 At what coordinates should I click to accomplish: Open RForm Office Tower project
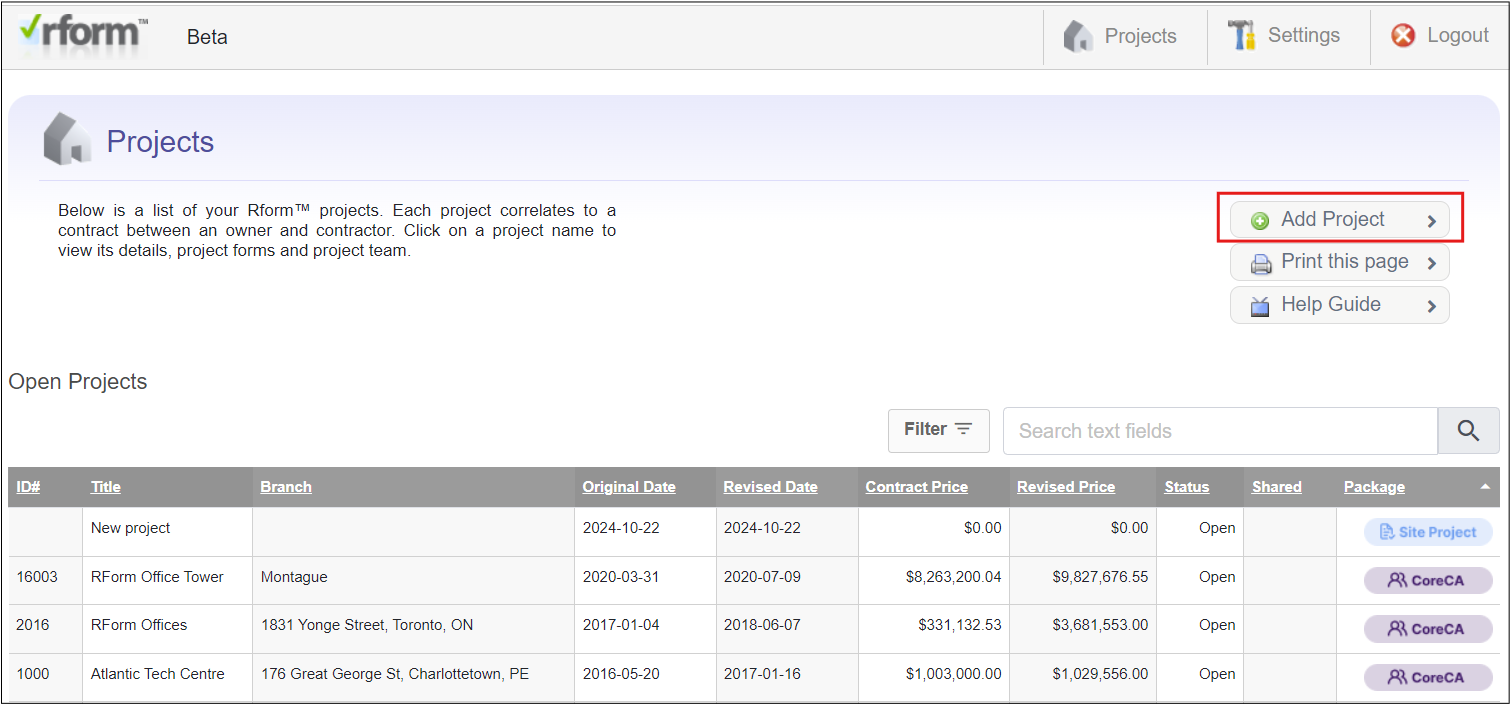click(157, 577)
